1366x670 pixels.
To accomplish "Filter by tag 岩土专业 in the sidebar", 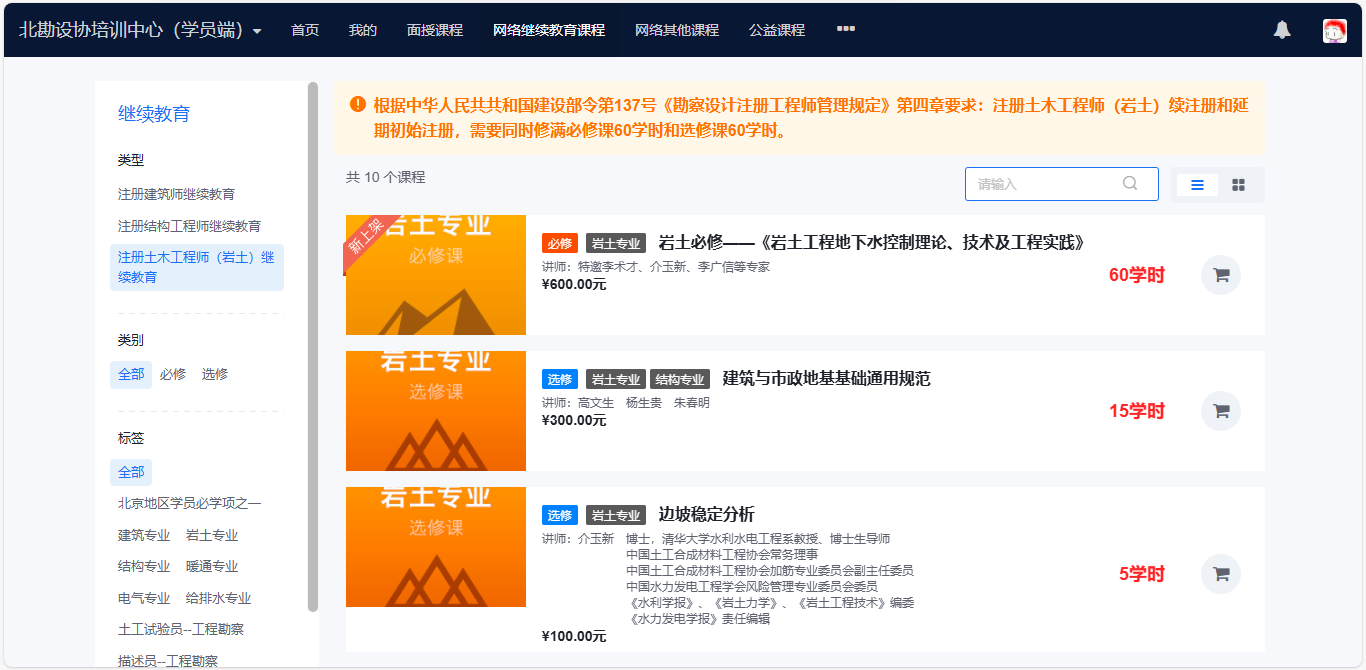I will coord(212,535).
